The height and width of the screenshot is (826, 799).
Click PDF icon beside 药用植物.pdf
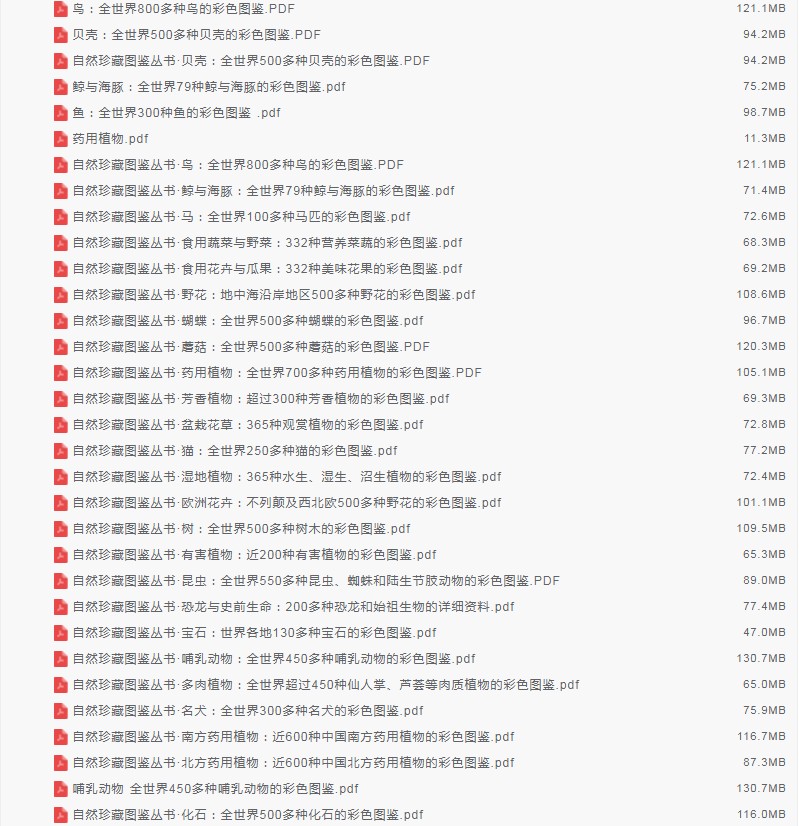(x=61, y=139)
